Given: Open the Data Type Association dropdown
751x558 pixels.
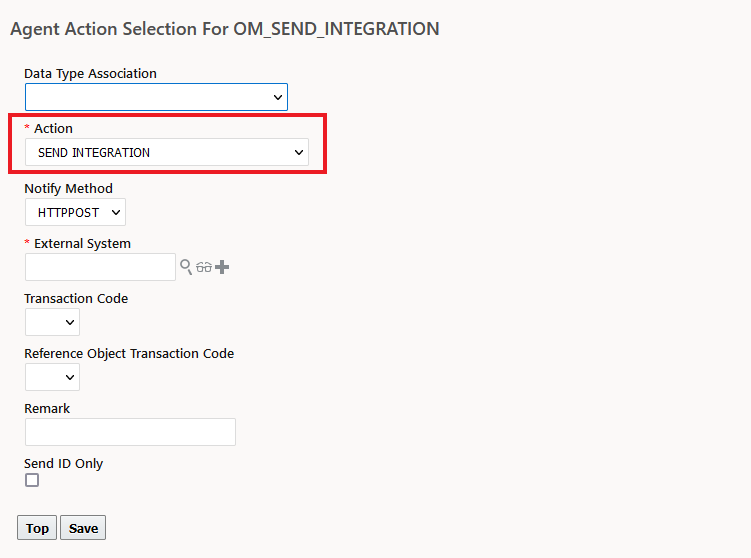Looking at the screenshot, I should 156,97.
